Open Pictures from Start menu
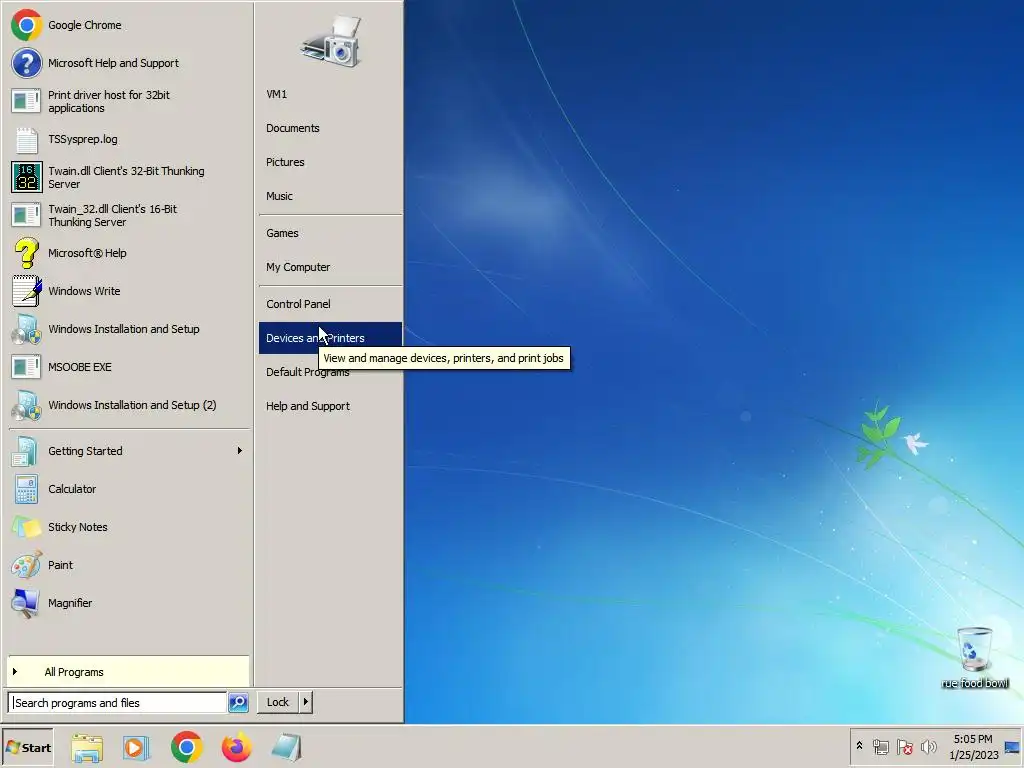 click(330, 162)
